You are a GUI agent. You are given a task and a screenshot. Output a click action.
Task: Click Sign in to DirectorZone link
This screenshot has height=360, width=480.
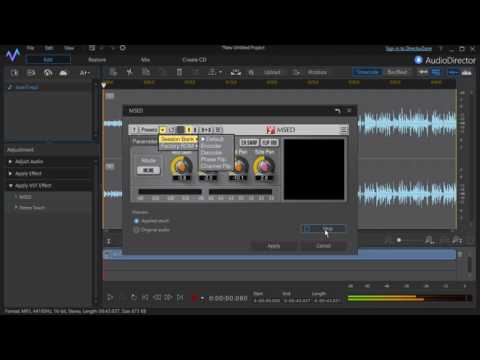409,49
